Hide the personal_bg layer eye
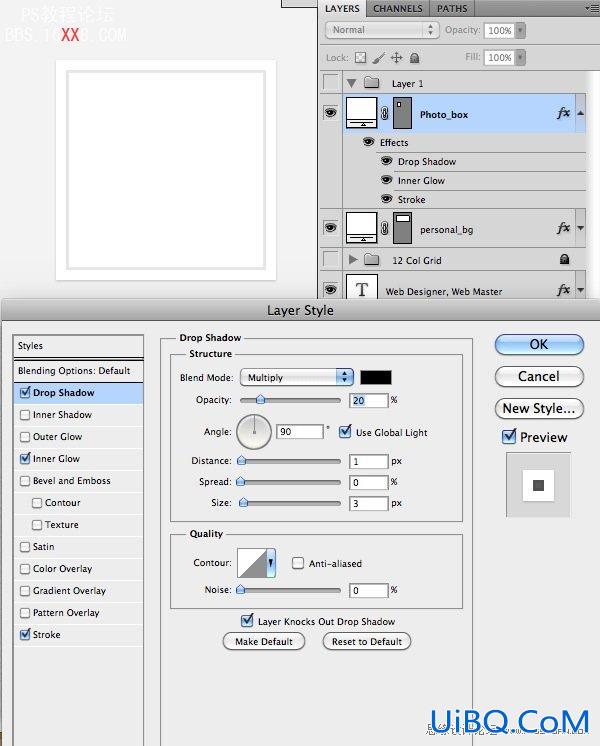 (x=331, y=227)
